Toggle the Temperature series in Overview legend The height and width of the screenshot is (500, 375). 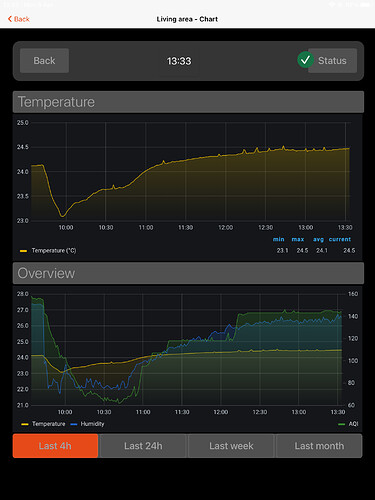coord(43,424)
